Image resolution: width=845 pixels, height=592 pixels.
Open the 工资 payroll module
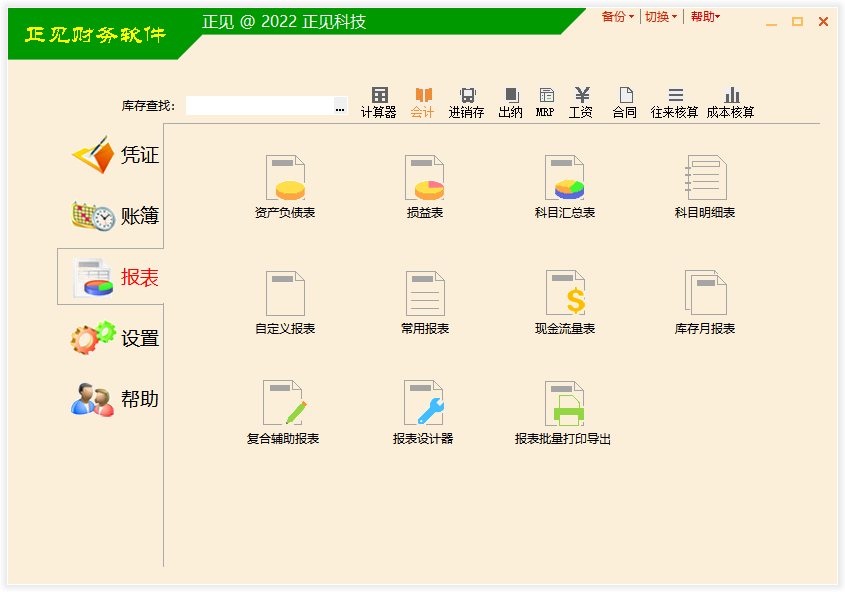click(x=581, y=103)
